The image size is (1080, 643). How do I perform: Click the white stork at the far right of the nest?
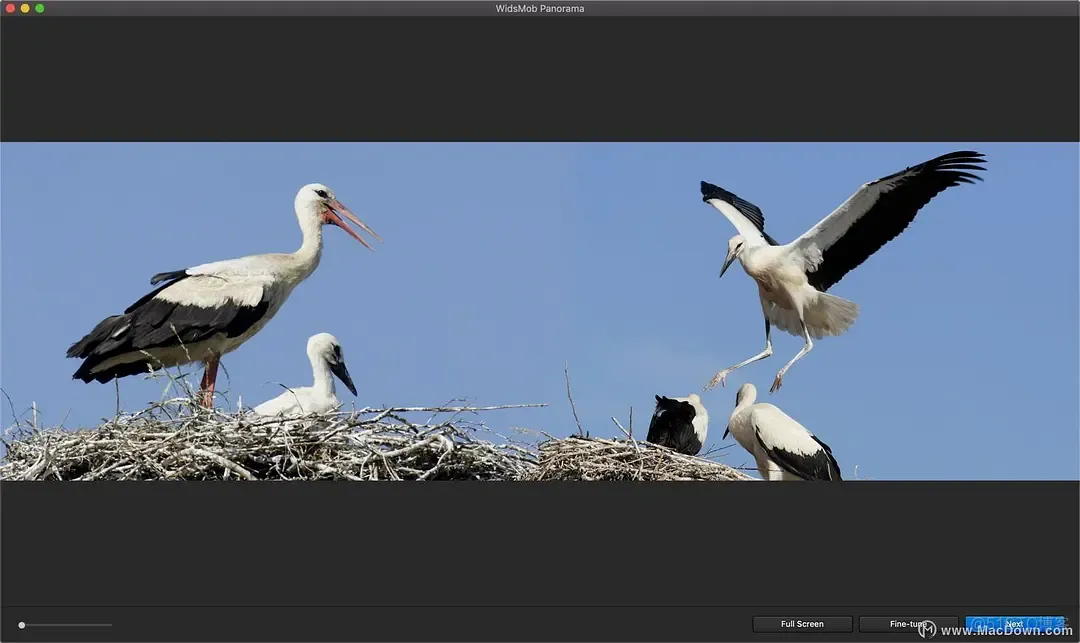click(x=782, y=435)
